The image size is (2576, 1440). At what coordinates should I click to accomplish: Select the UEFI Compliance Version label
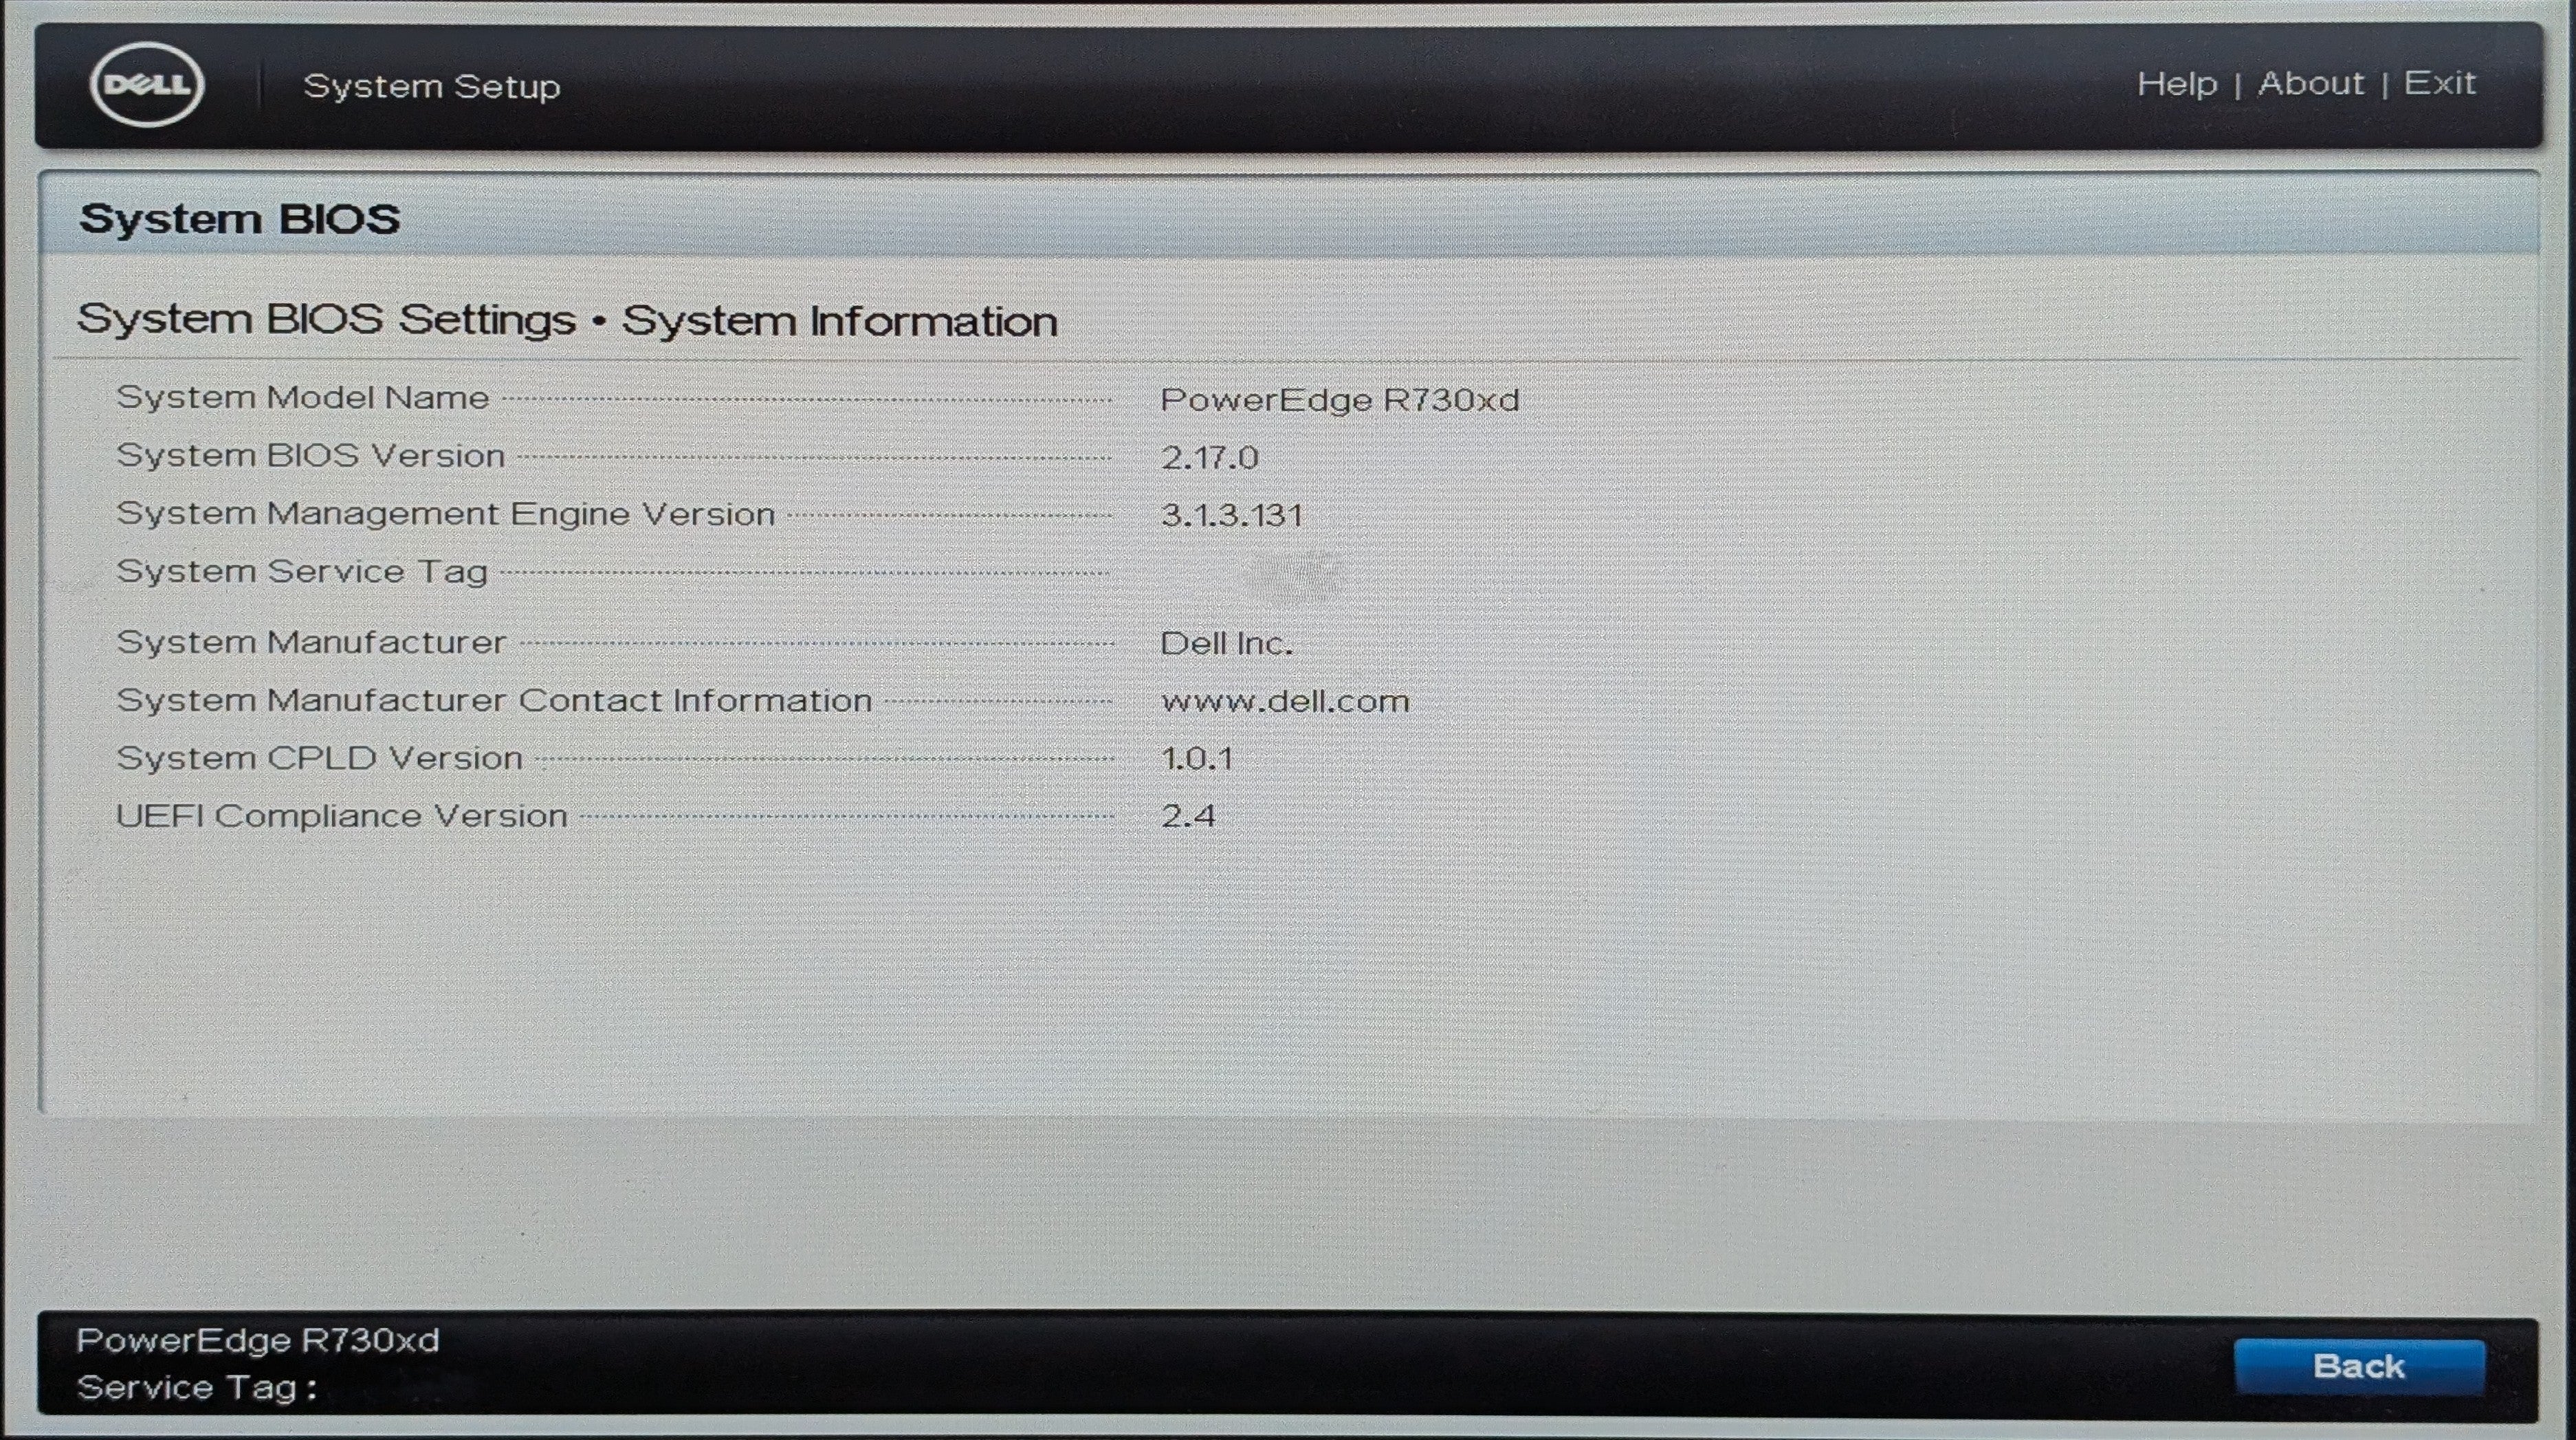(342, 816)
